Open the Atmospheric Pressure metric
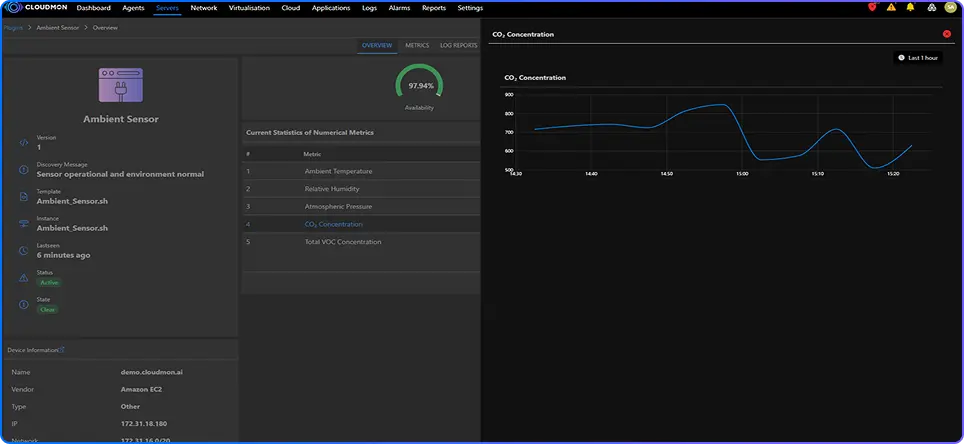 pos(339,207)
